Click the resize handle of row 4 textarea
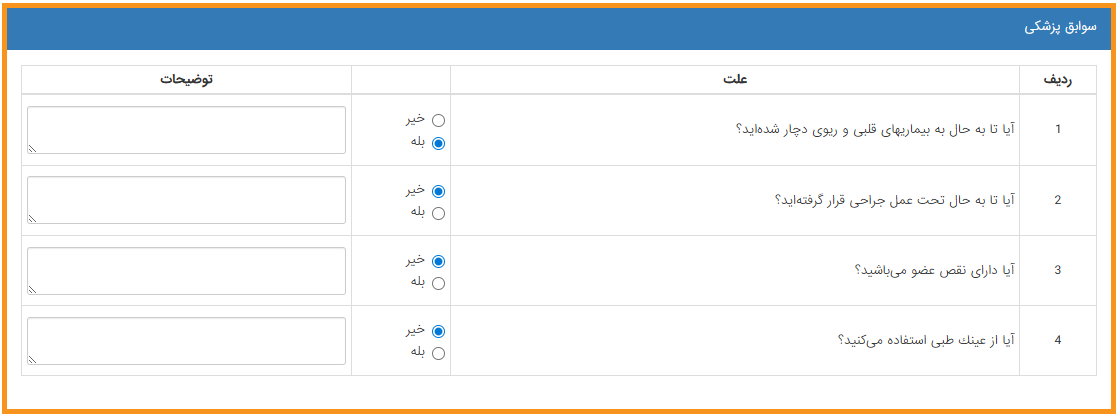This screenshot has height=414, width=1117. click(x=33, y=359)
